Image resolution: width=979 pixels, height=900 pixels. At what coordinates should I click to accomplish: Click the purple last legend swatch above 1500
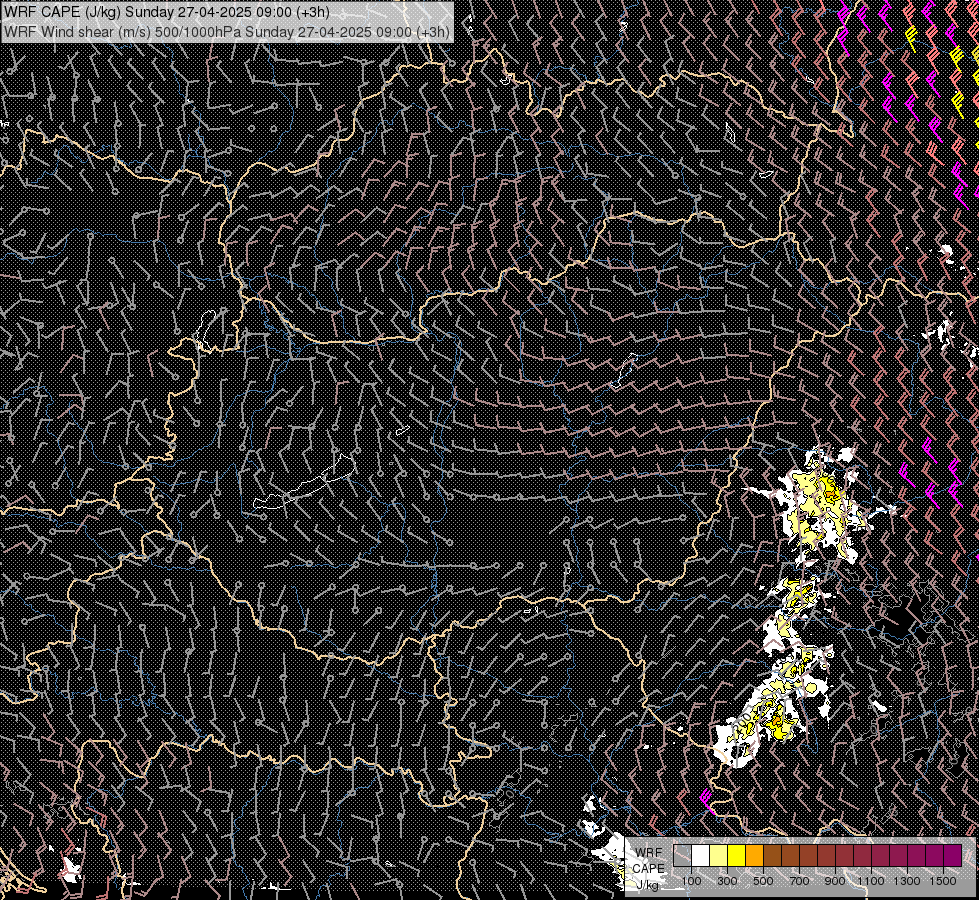pyautogui.click(x=953, y=855)
